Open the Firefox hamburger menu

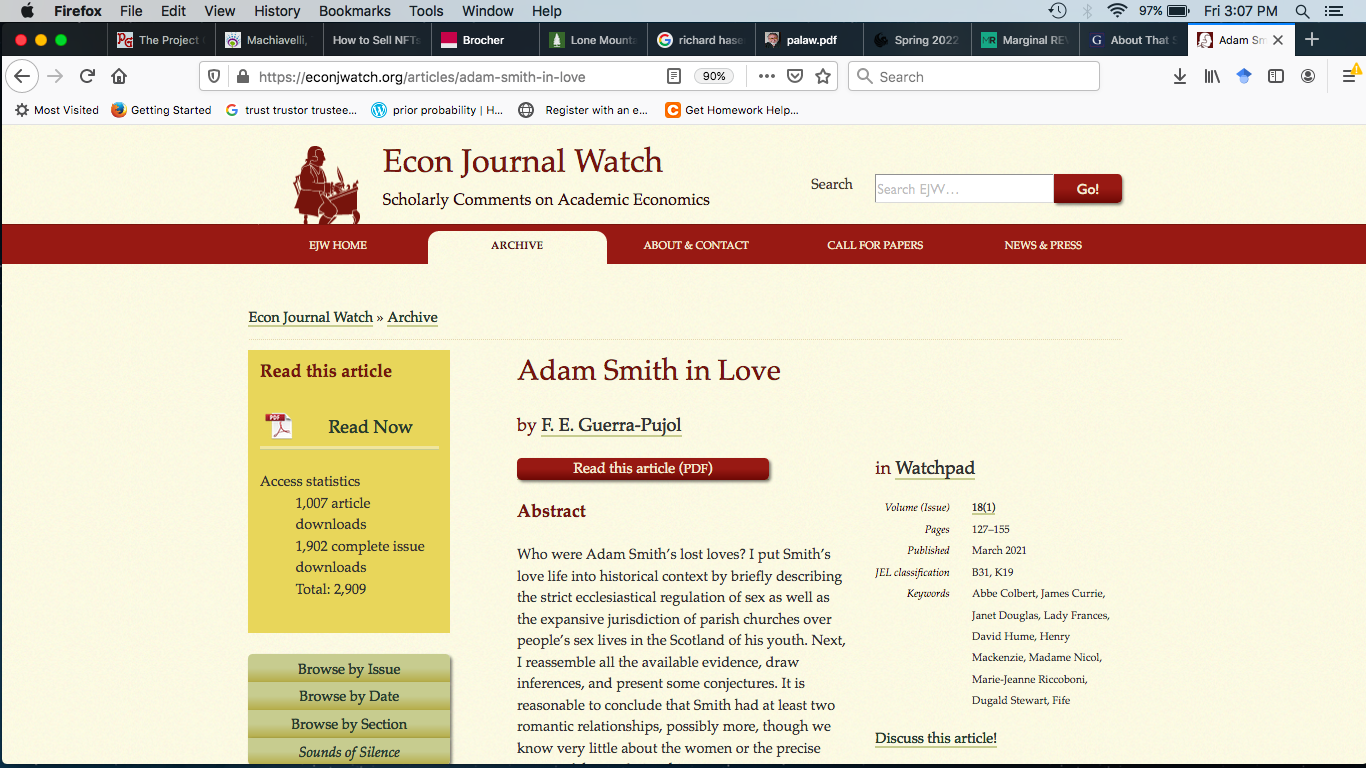(1348, 77)
